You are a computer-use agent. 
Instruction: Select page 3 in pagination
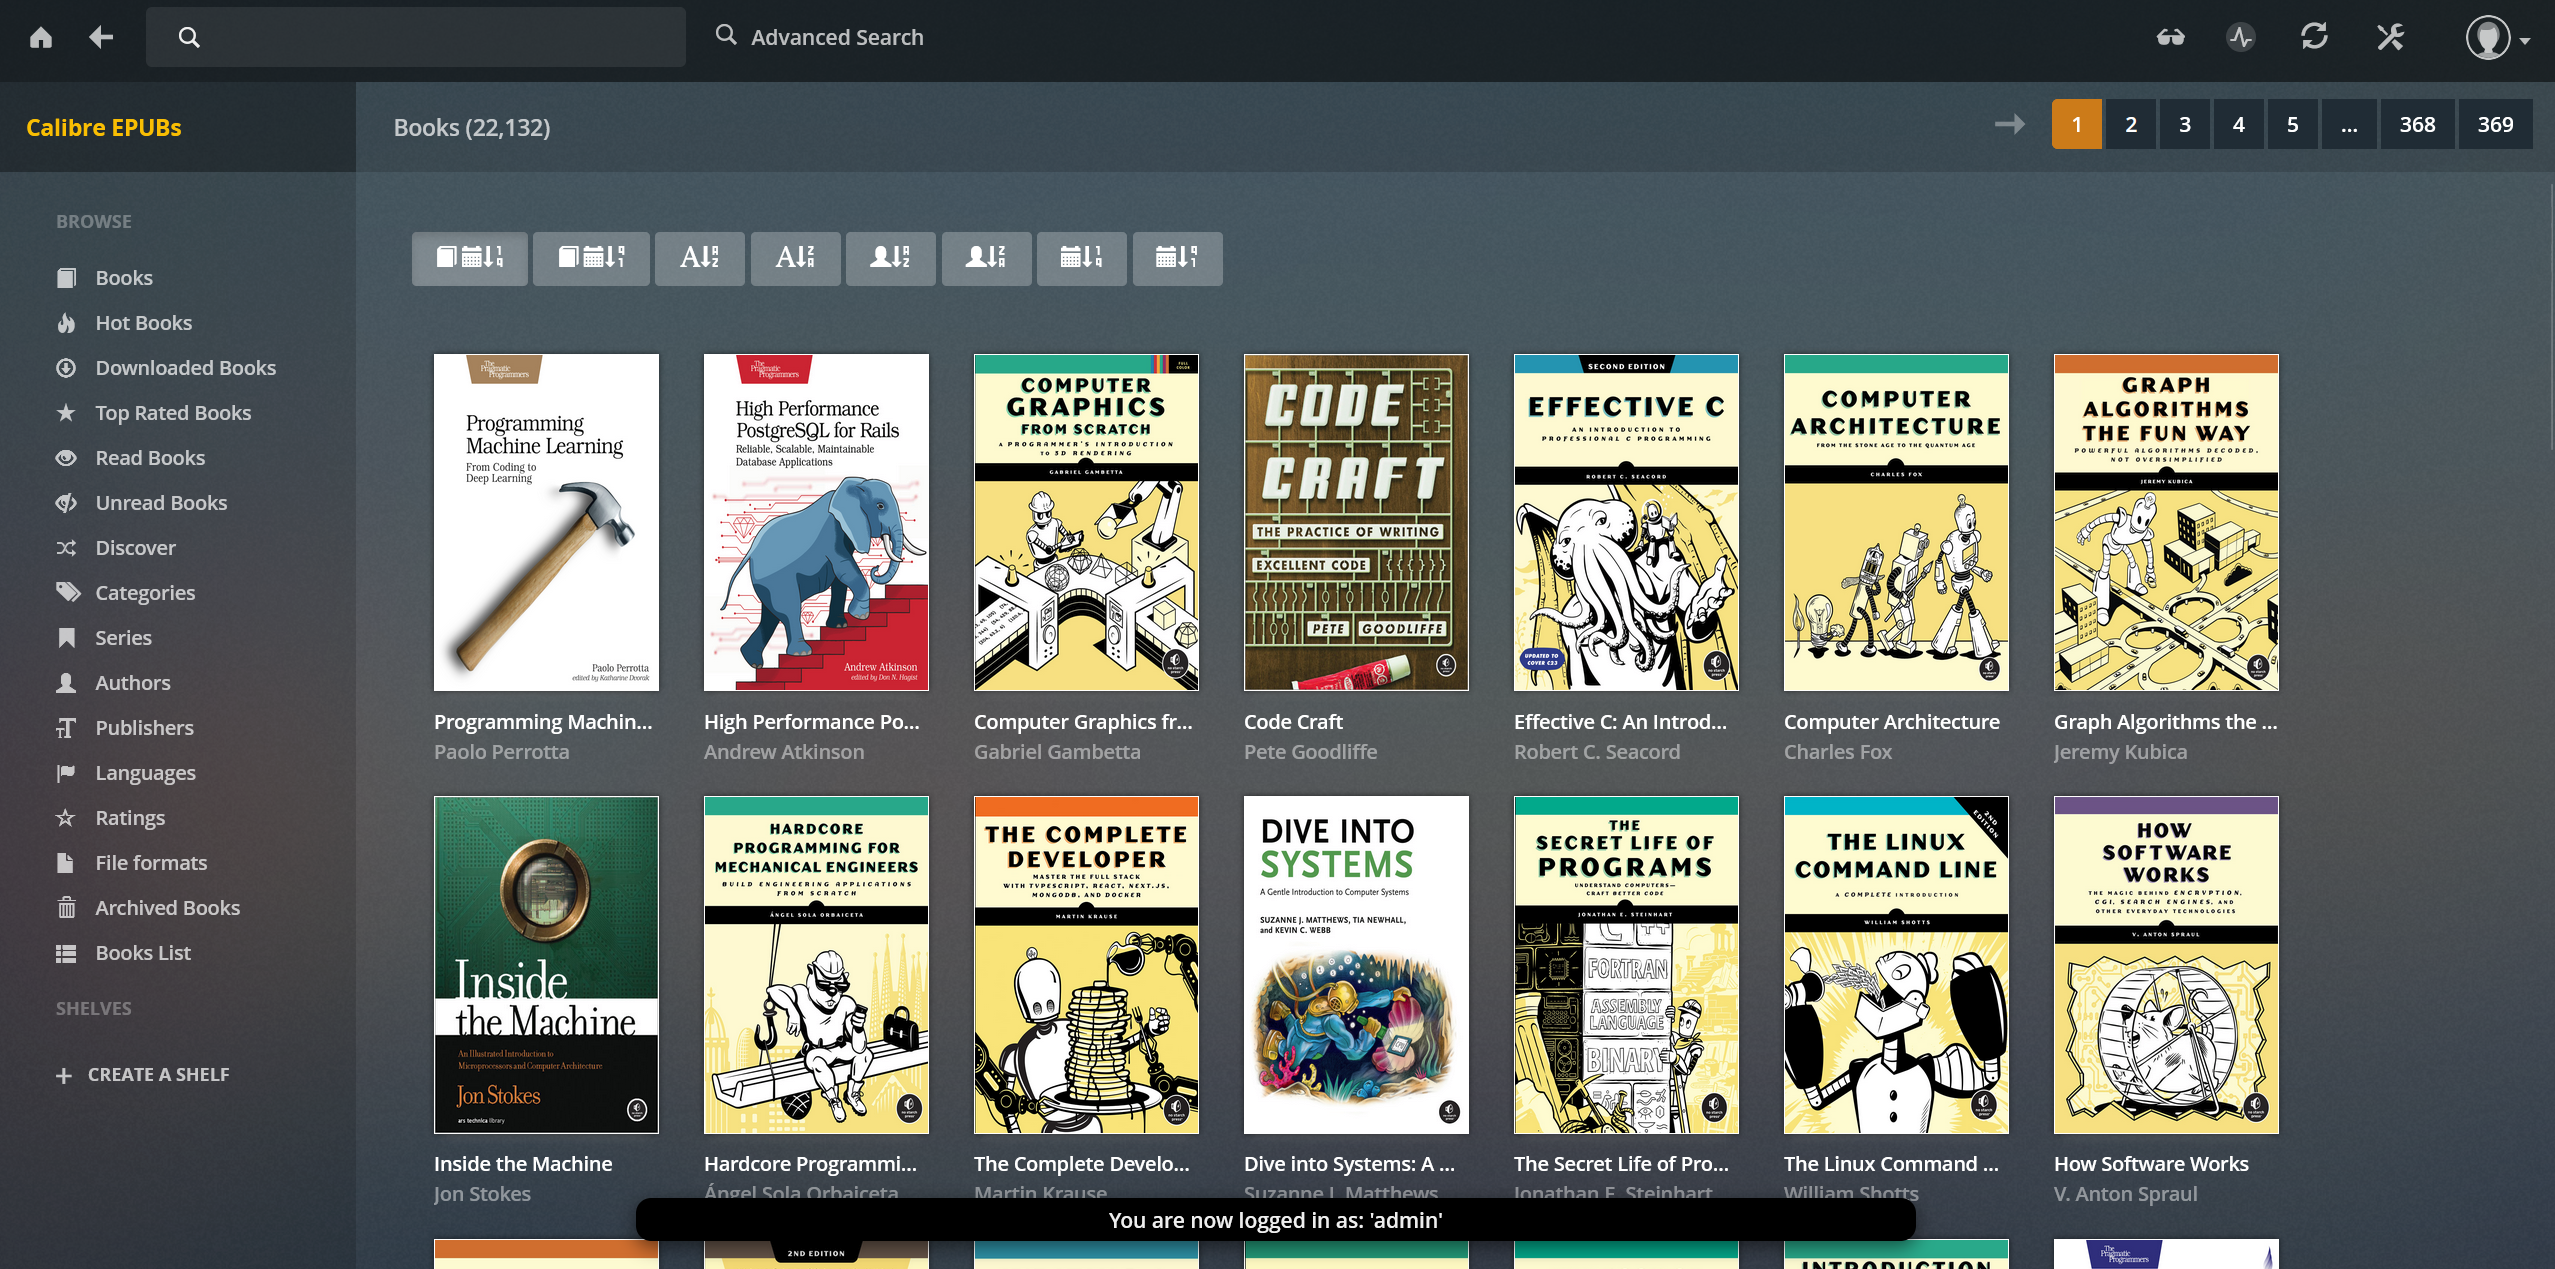pos(2185,124)
